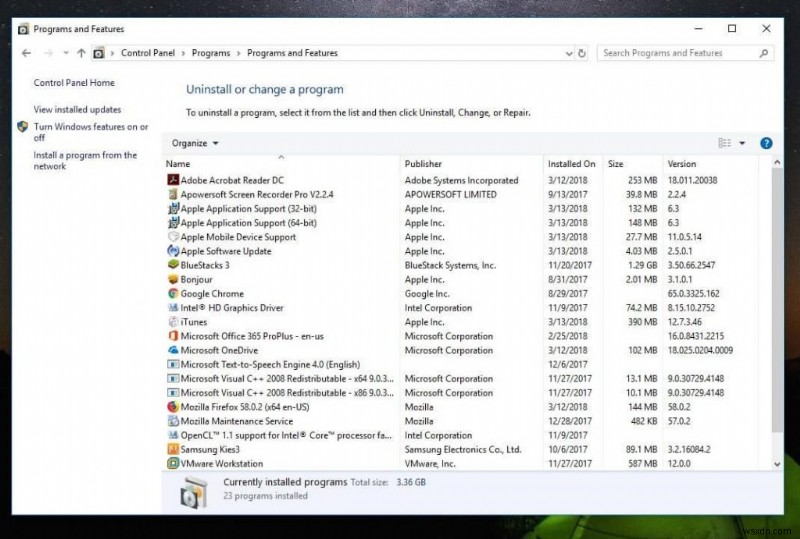
Task: Open Install a program from the network
Action: tap(85, 160)
